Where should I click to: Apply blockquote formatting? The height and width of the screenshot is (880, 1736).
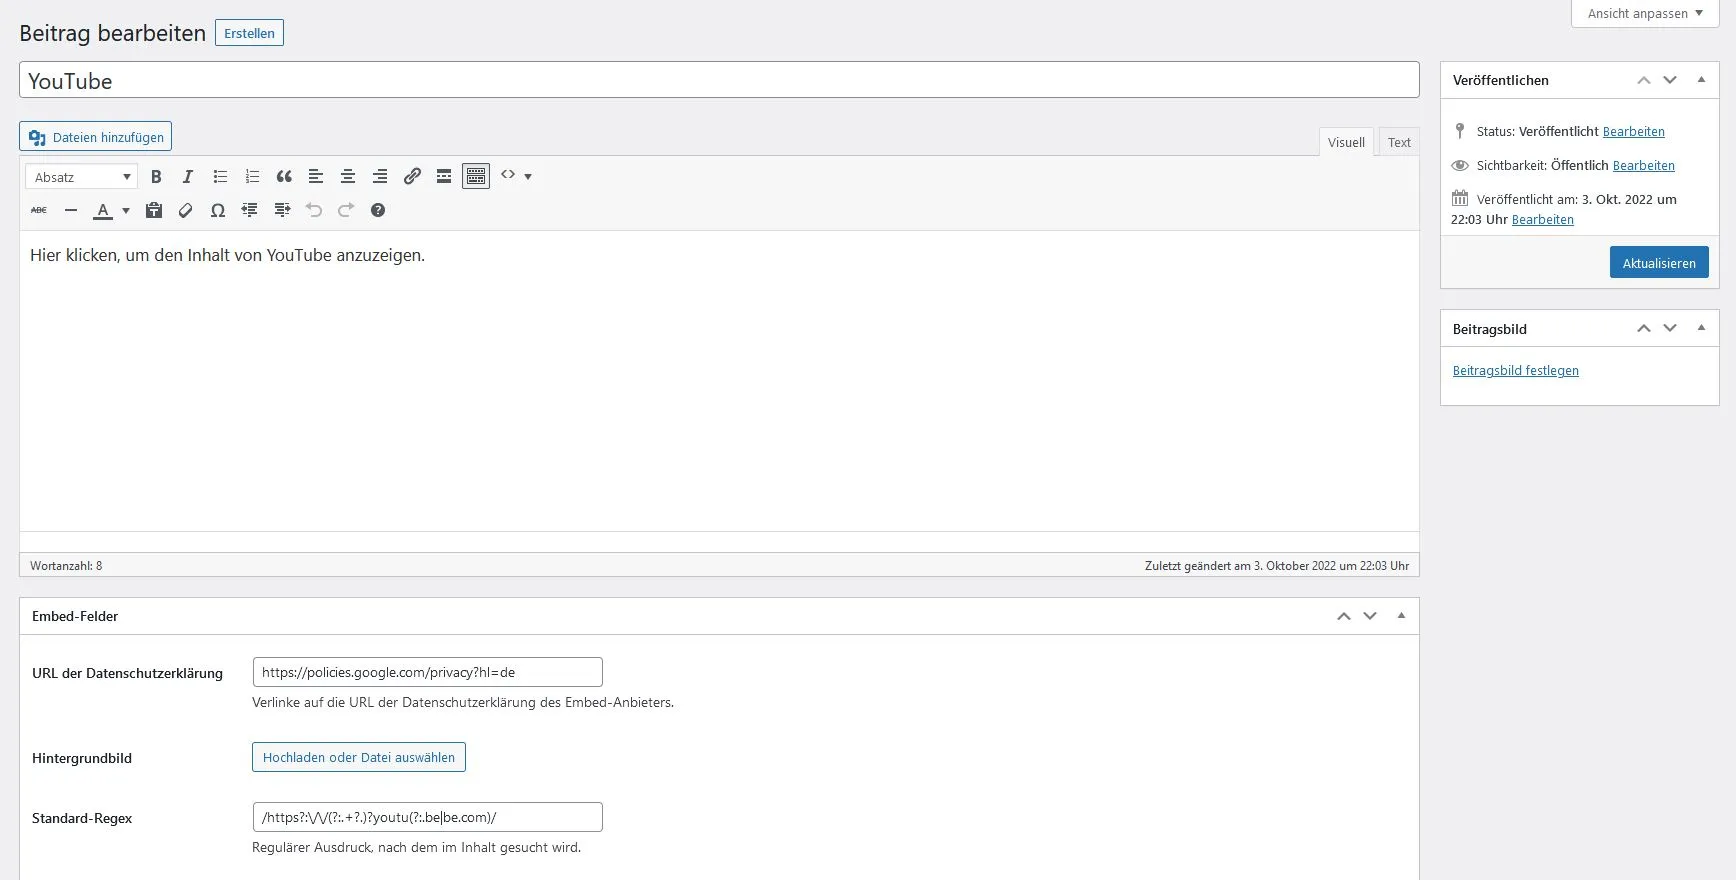coord(284,177)
